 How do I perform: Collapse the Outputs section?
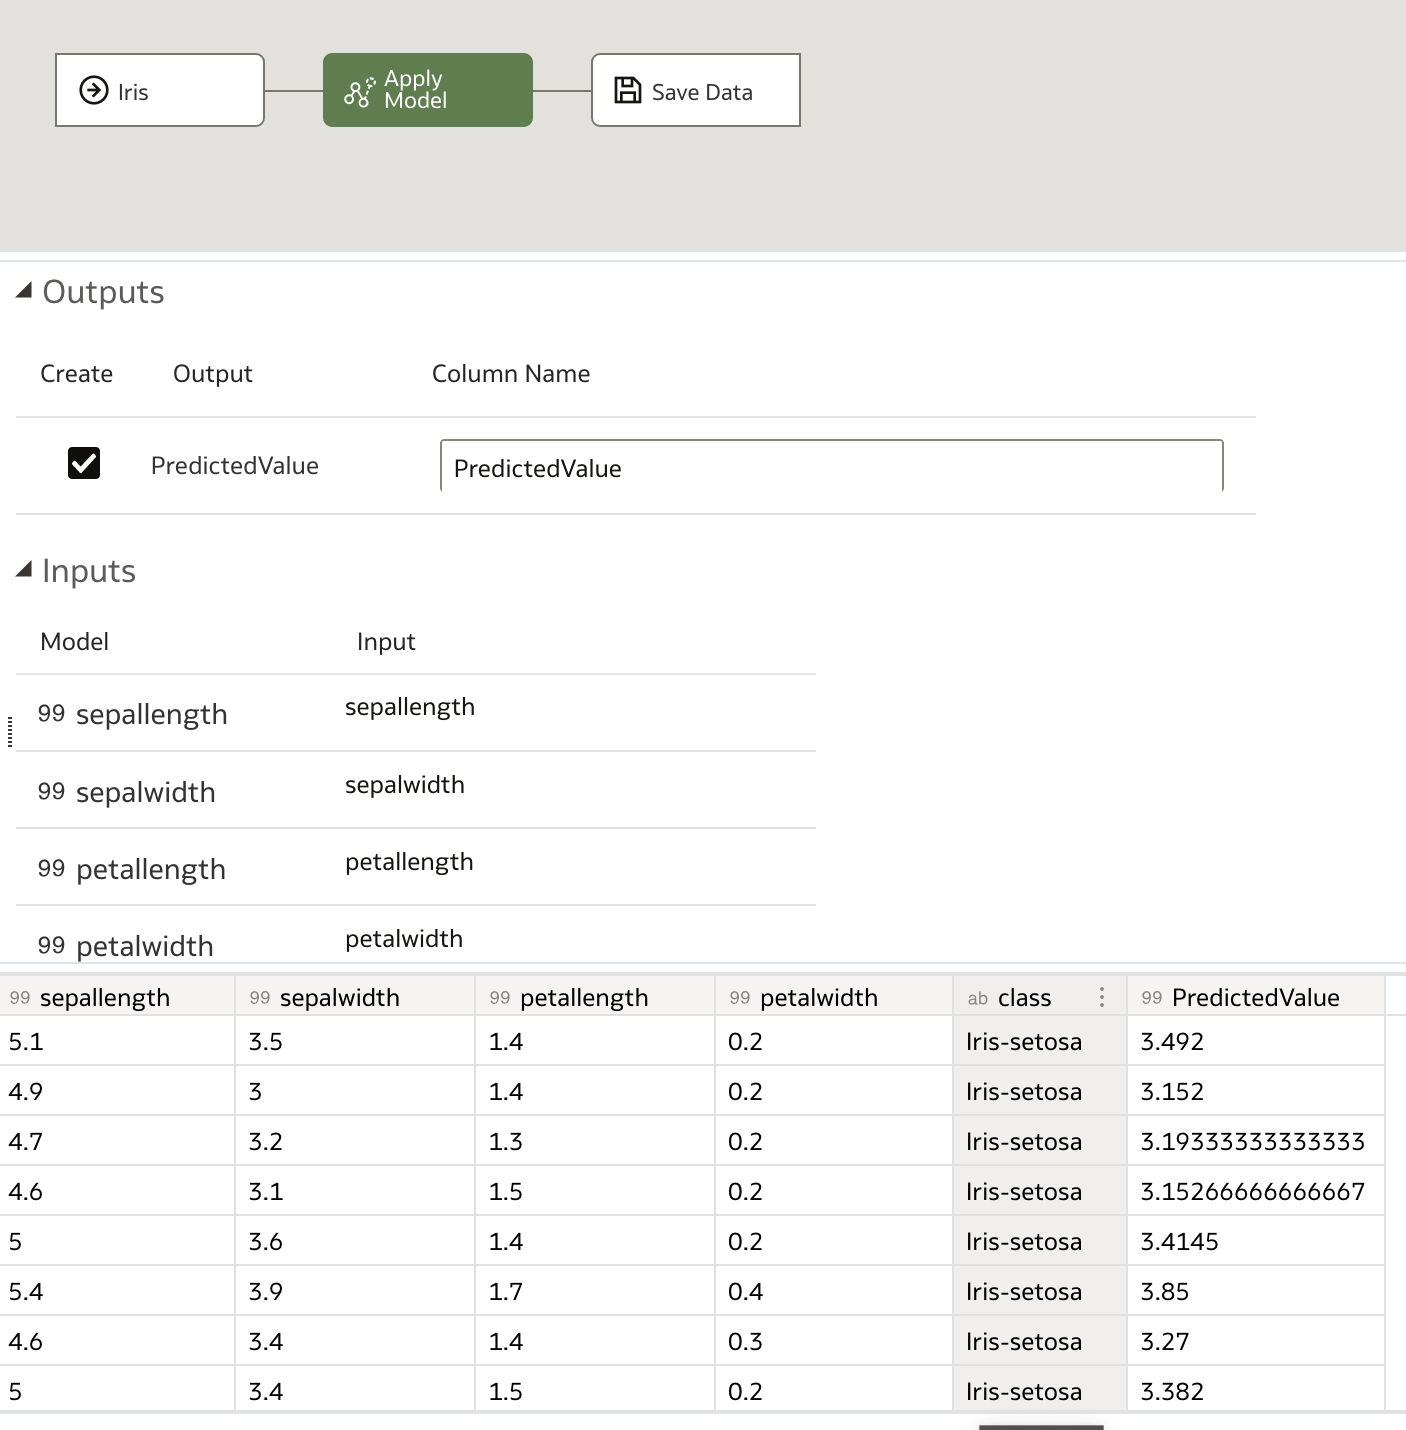click(x=23, y=290)
